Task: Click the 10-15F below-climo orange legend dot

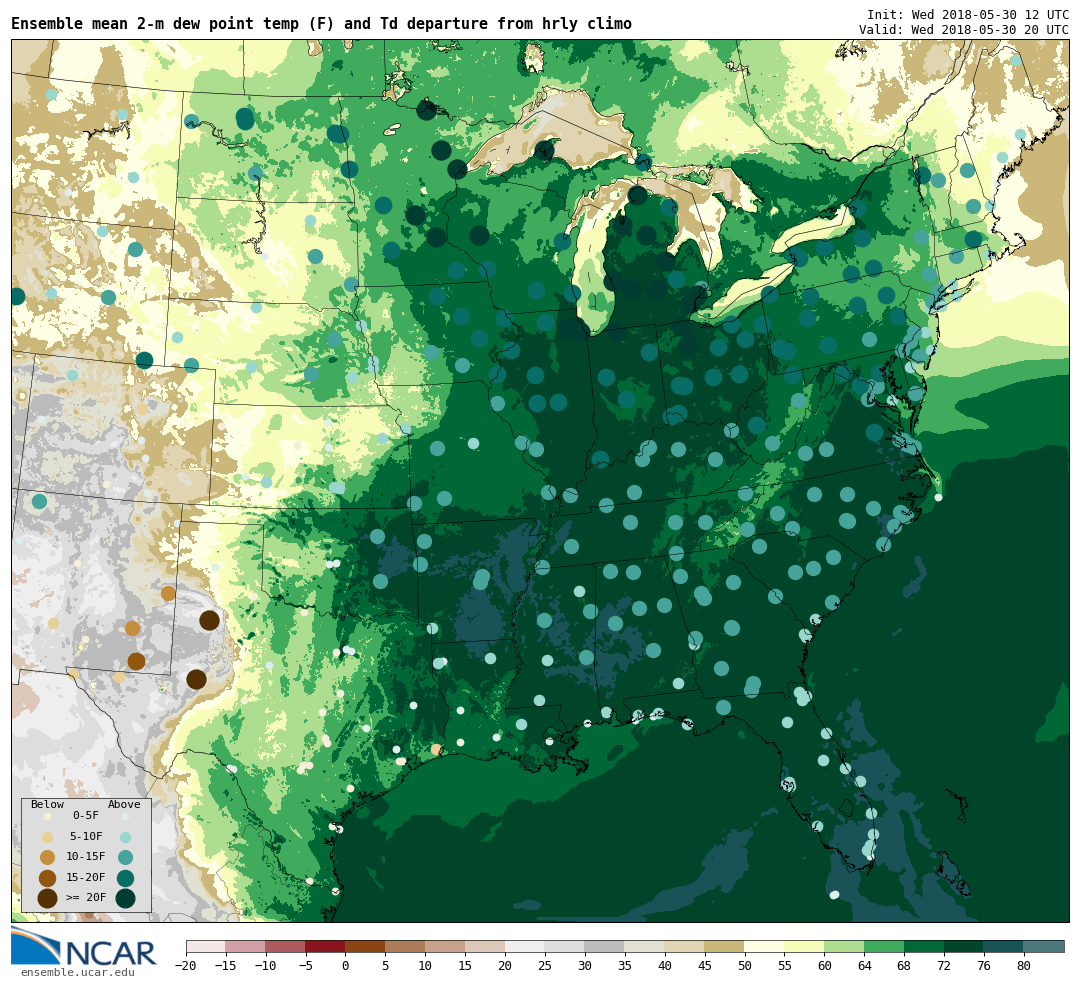Action: tap(48, 858)
